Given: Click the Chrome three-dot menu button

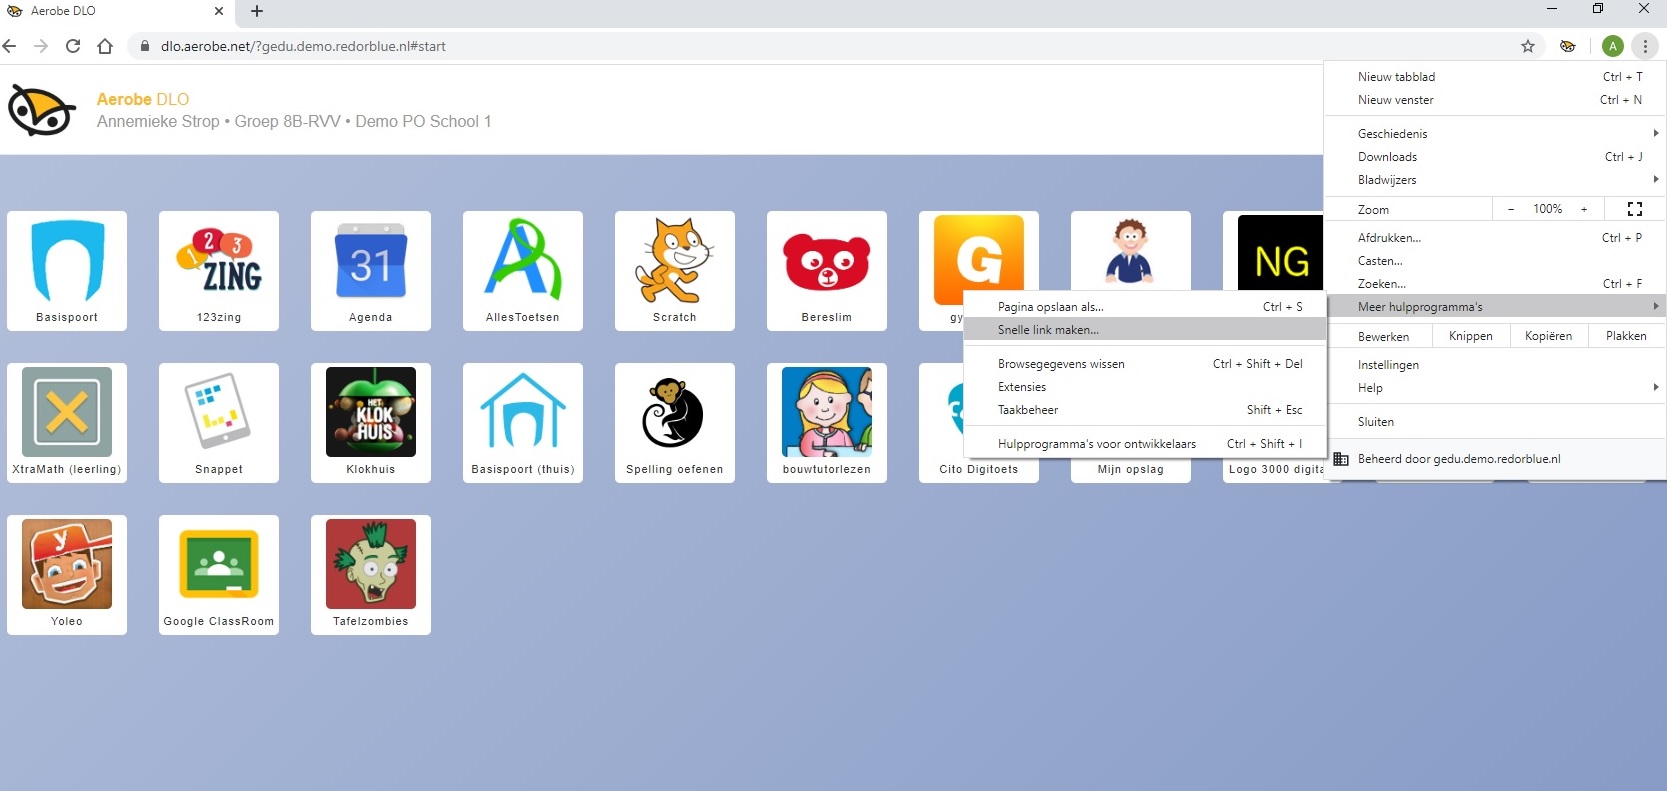Looking at the screenshot, I should (1645, 46).
